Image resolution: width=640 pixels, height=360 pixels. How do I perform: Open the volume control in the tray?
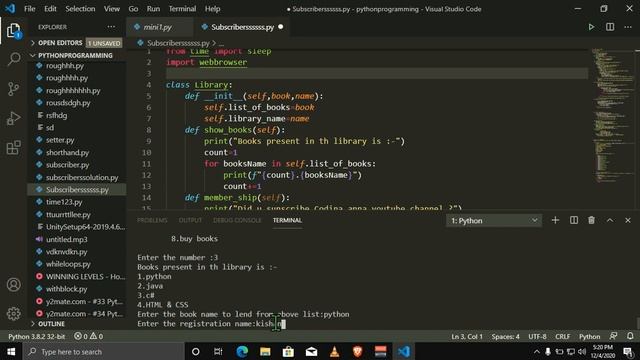(582, 351)
